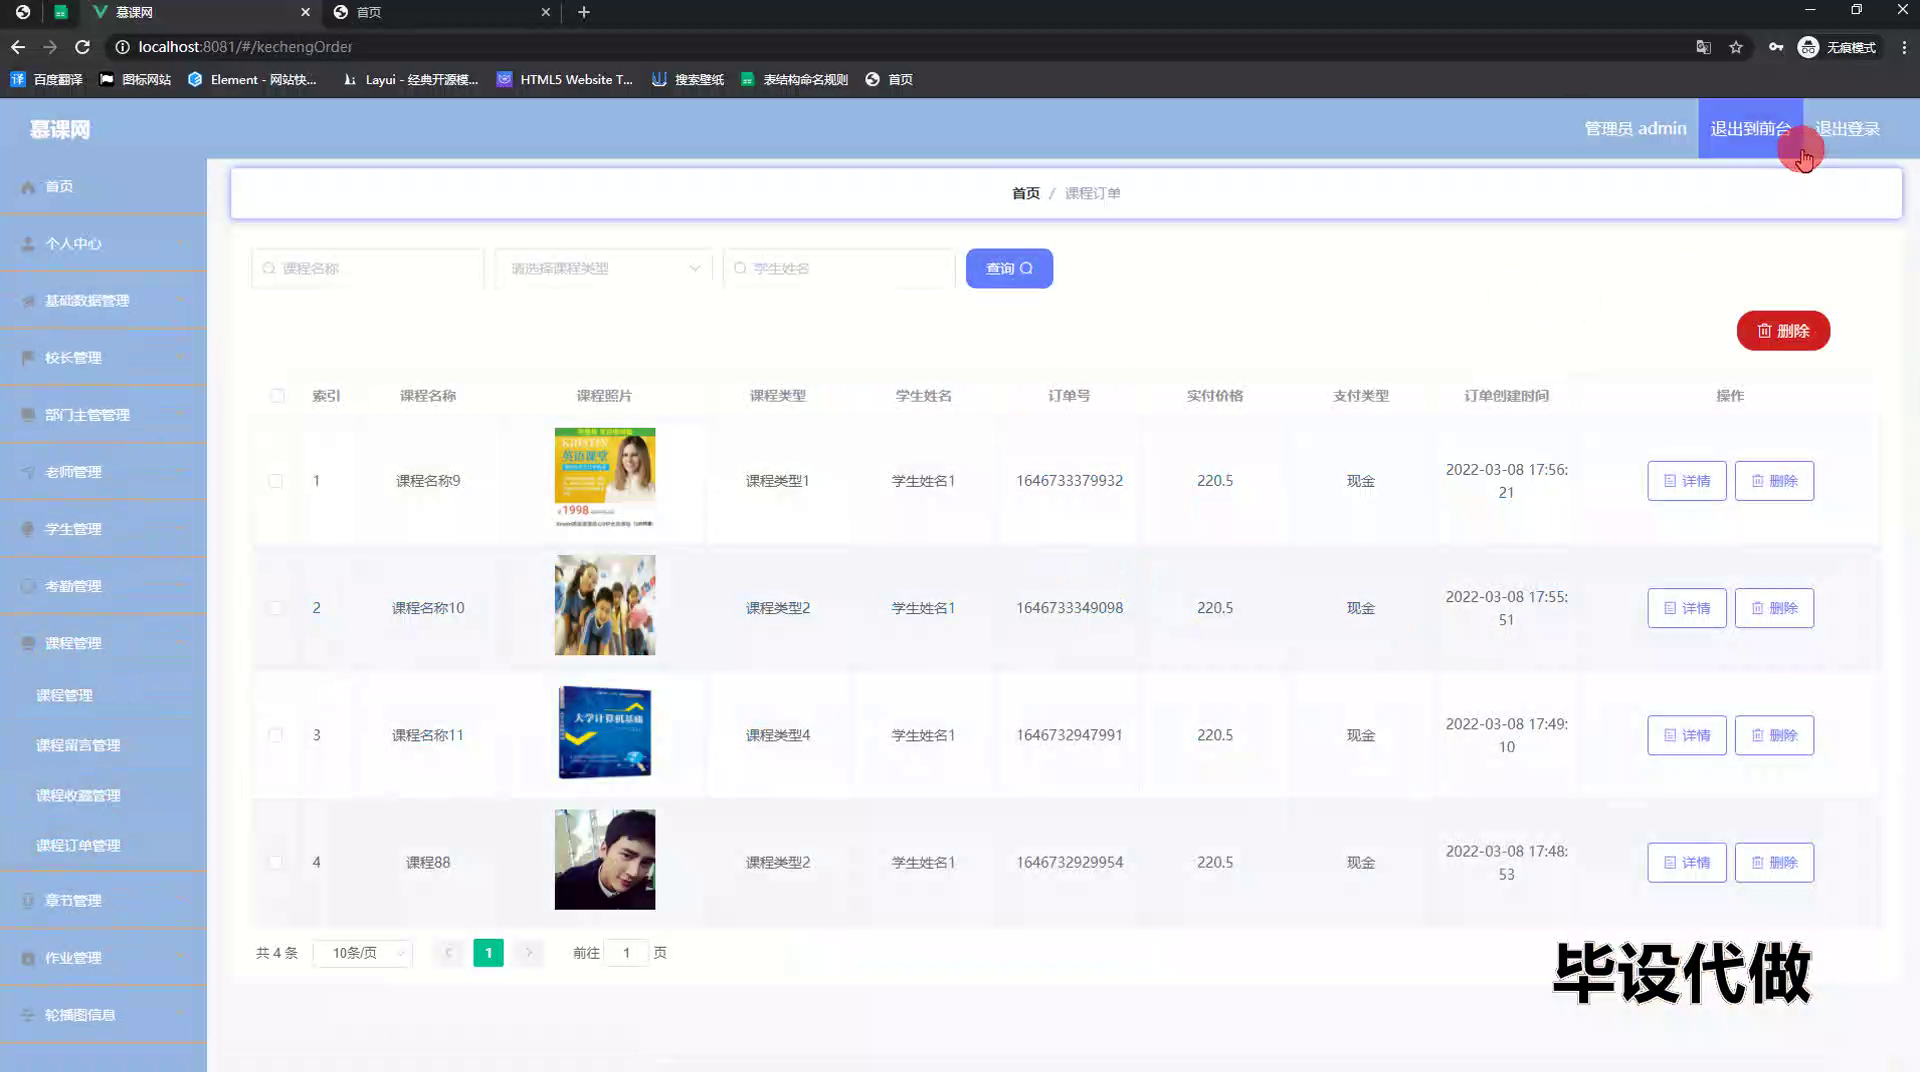Click 删除 for order 1646732929954
The height and width of the screenshot is (1072, 1920).
(x=1774, y=861)
